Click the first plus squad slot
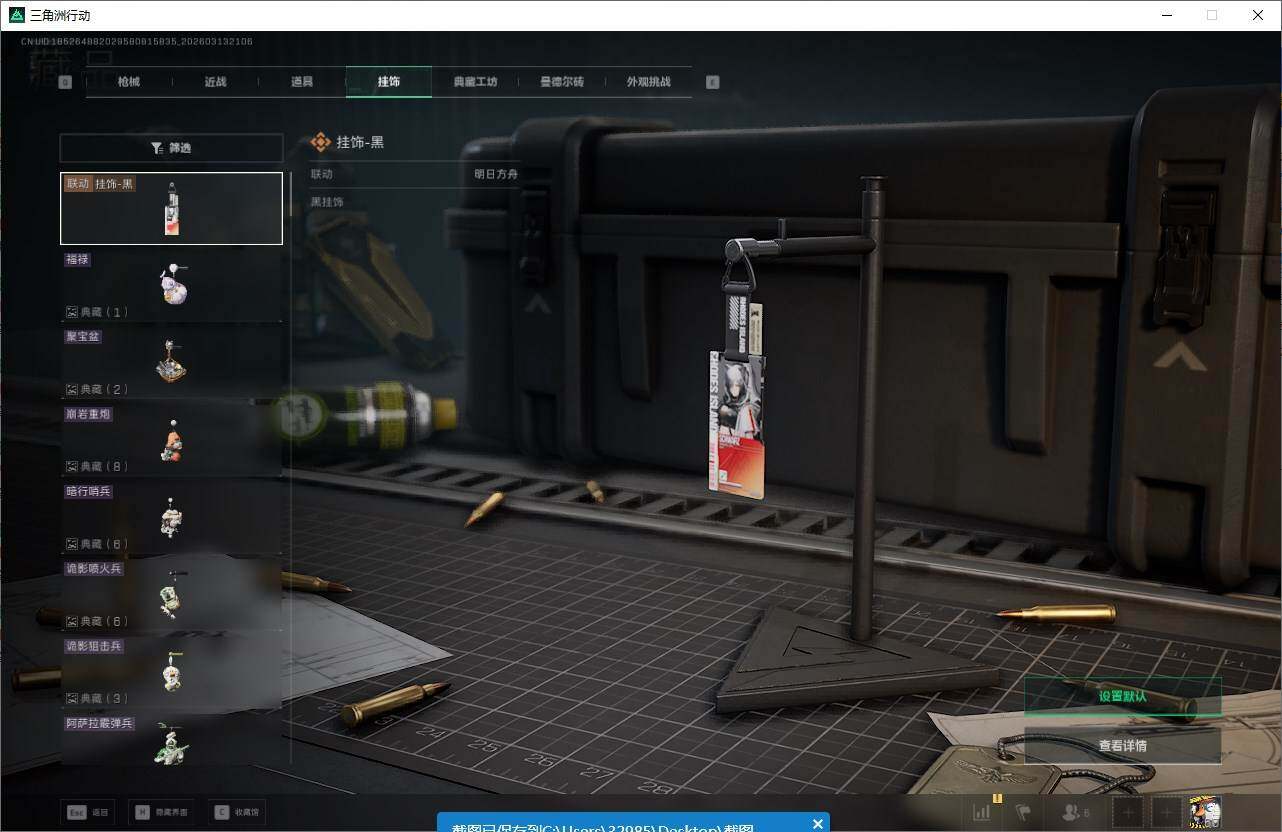The image size is (1282, 832). 1128,813
